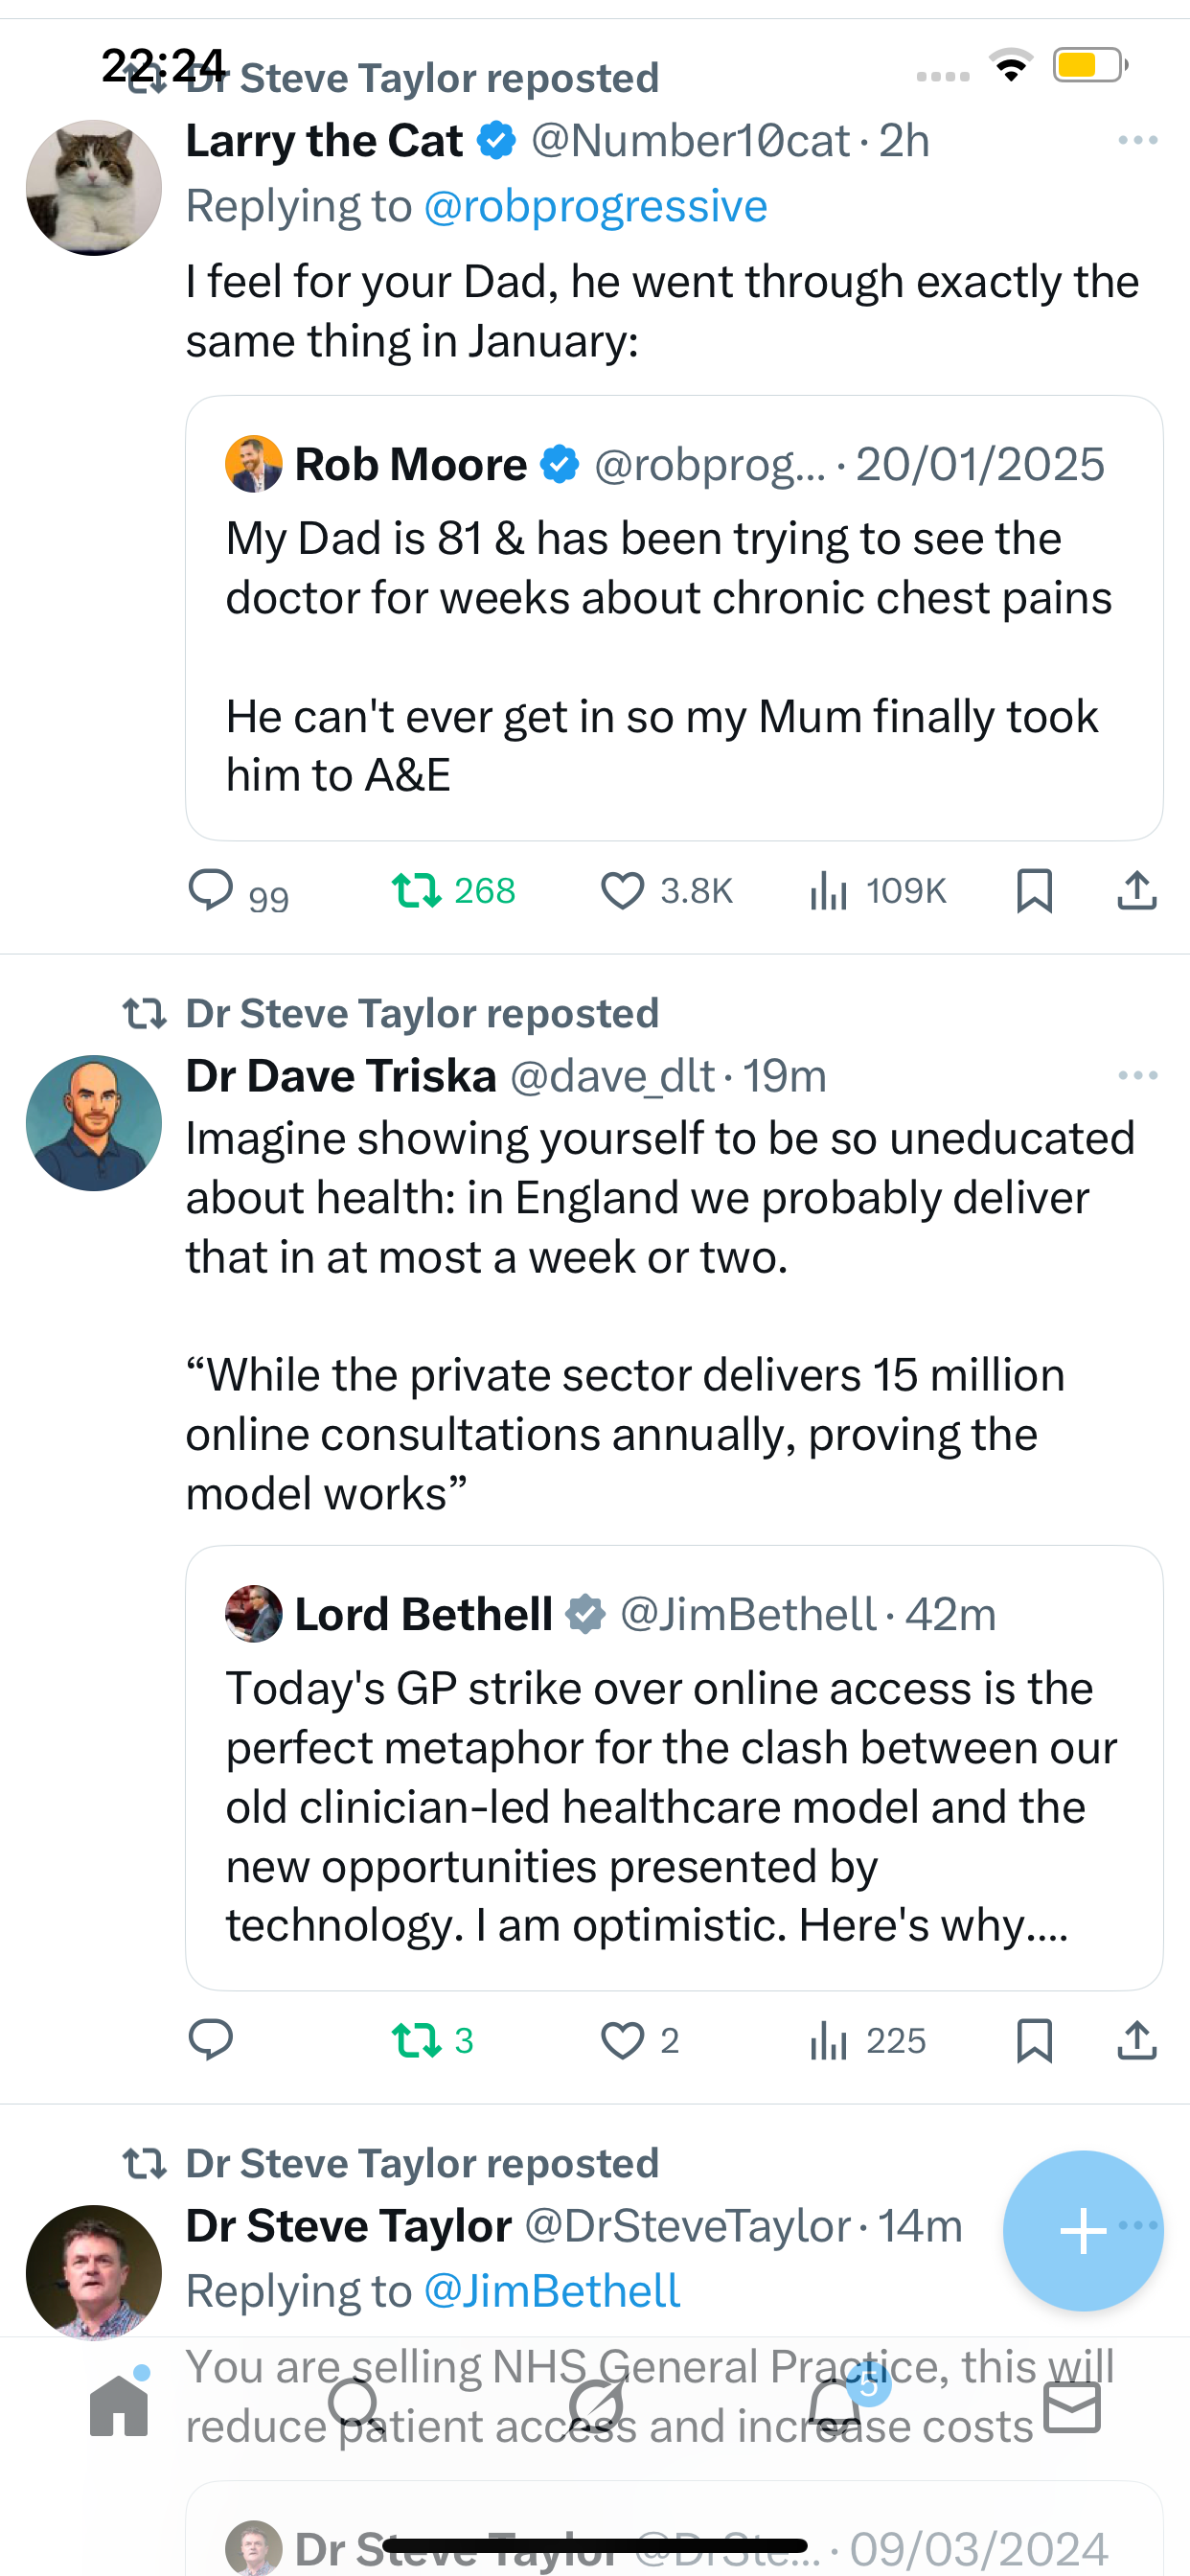Open more options for Dr Dave Triska's post
This screenshot has height=2576, width=1190.
tap(1137, 1075)
